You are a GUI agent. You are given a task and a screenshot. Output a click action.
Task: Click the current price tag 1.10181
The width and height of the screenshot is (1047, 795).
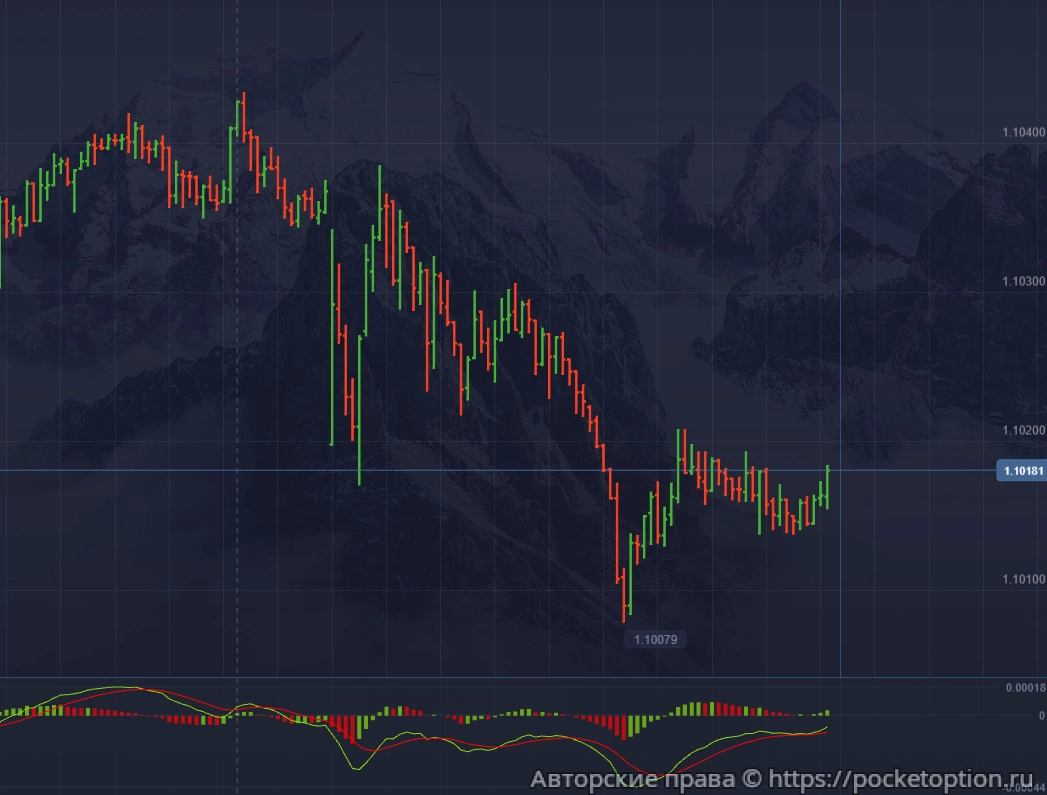(1021, 471)
